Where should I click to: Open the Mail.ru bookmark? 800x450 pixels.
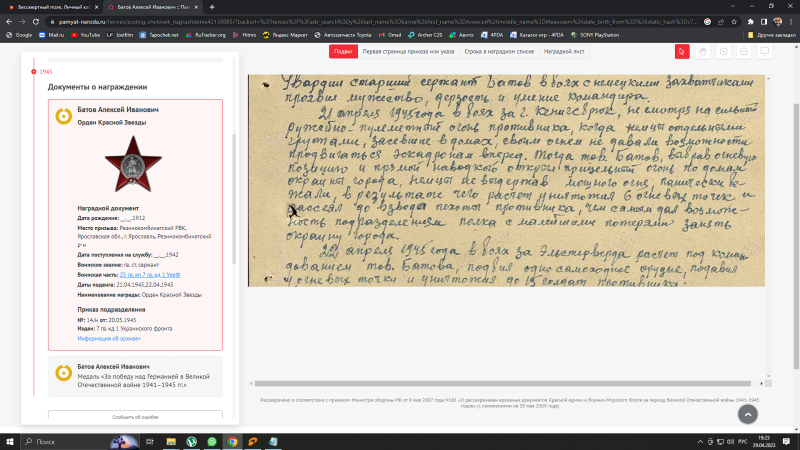52,35
